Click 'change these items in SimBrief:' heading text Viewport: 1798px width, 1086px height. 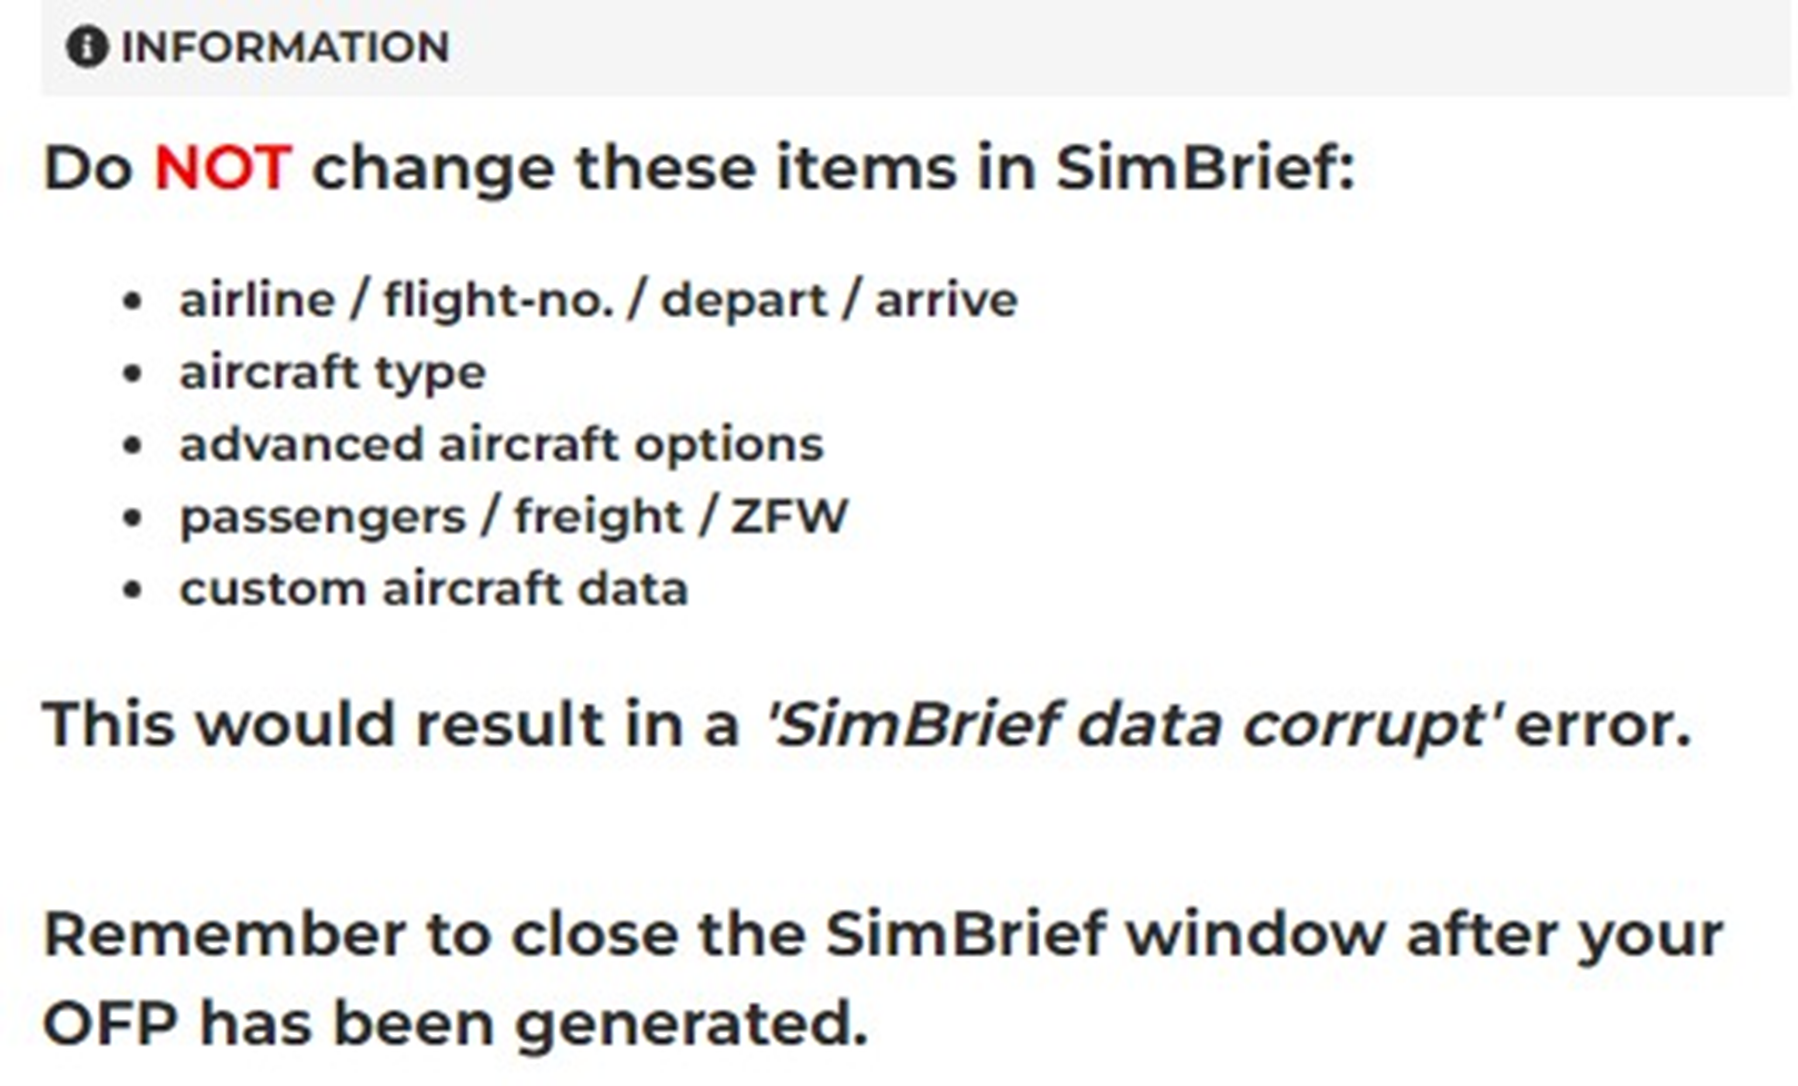(833, 167)
